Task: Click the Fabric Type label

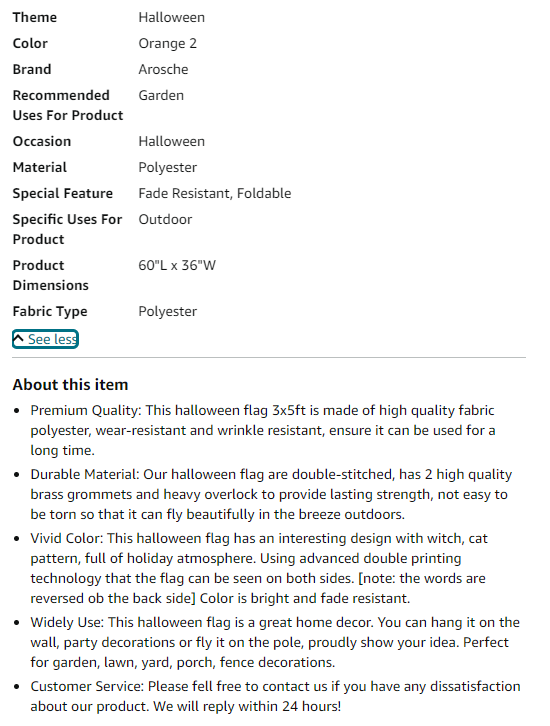Action: click(50, 312)
